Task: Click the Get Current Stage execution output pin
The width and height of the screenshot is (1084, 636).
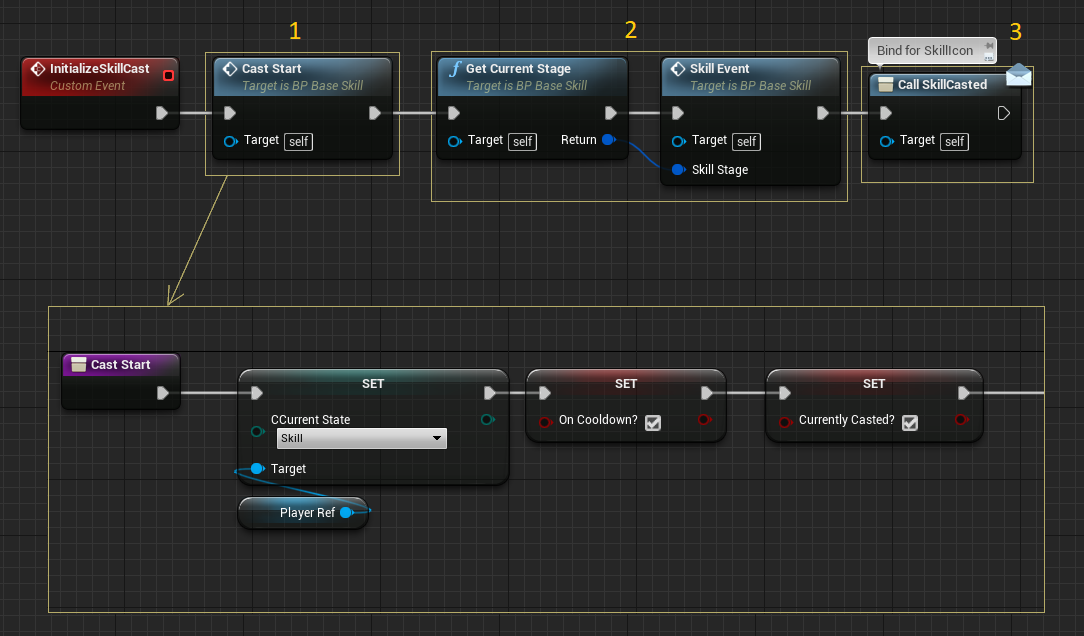Action: 610,113
